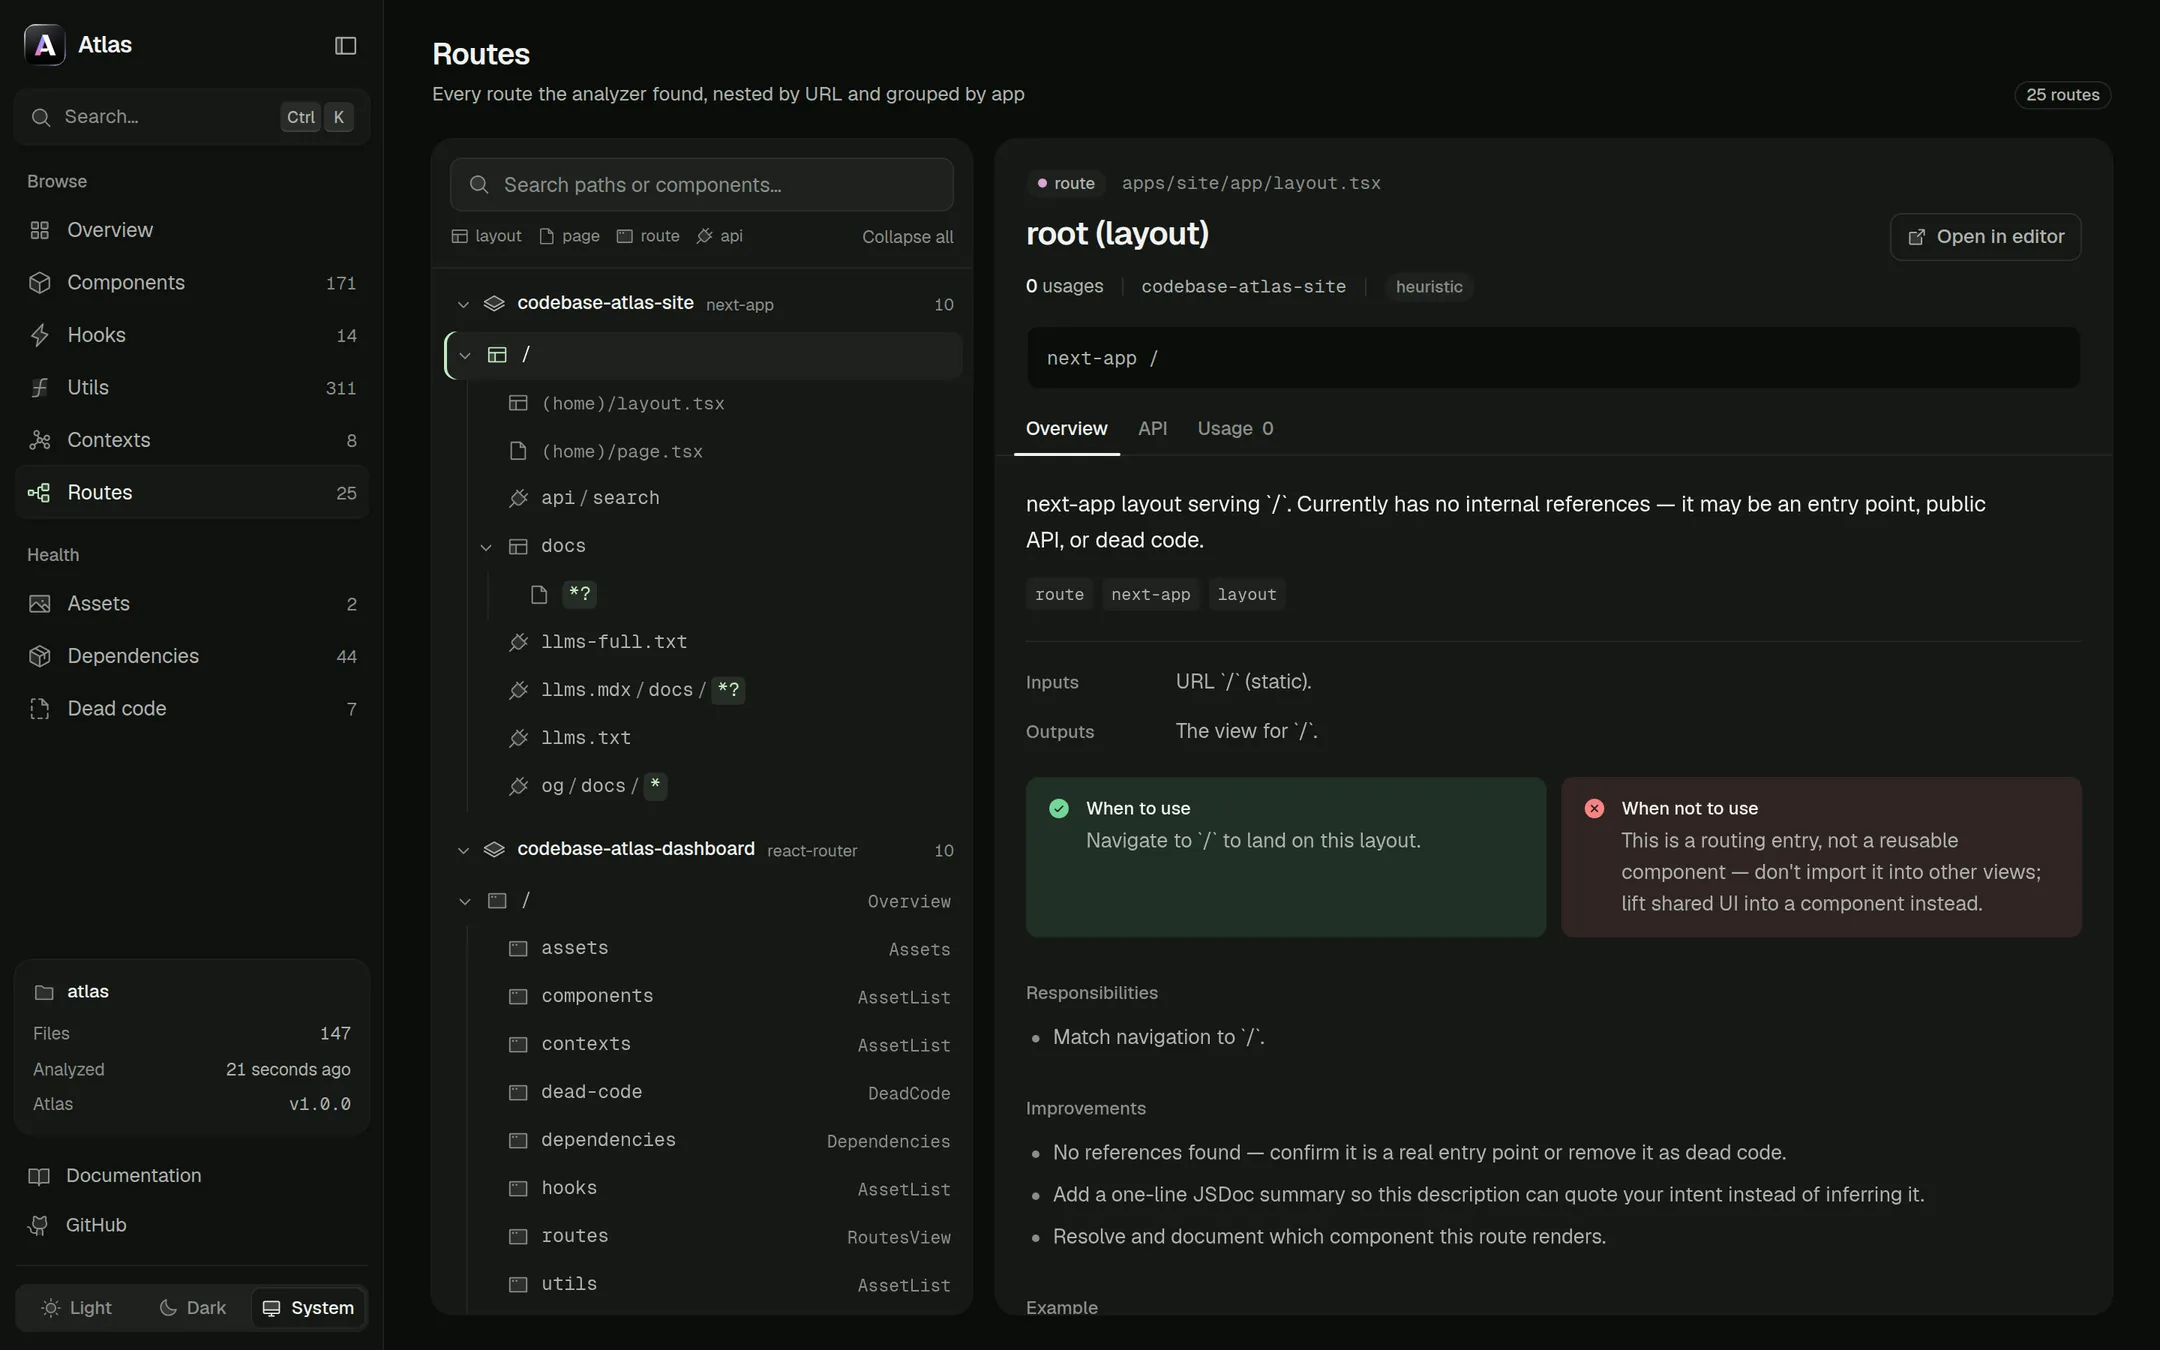
Task: Click the Atlas logo icon
Action: [45, 45]
